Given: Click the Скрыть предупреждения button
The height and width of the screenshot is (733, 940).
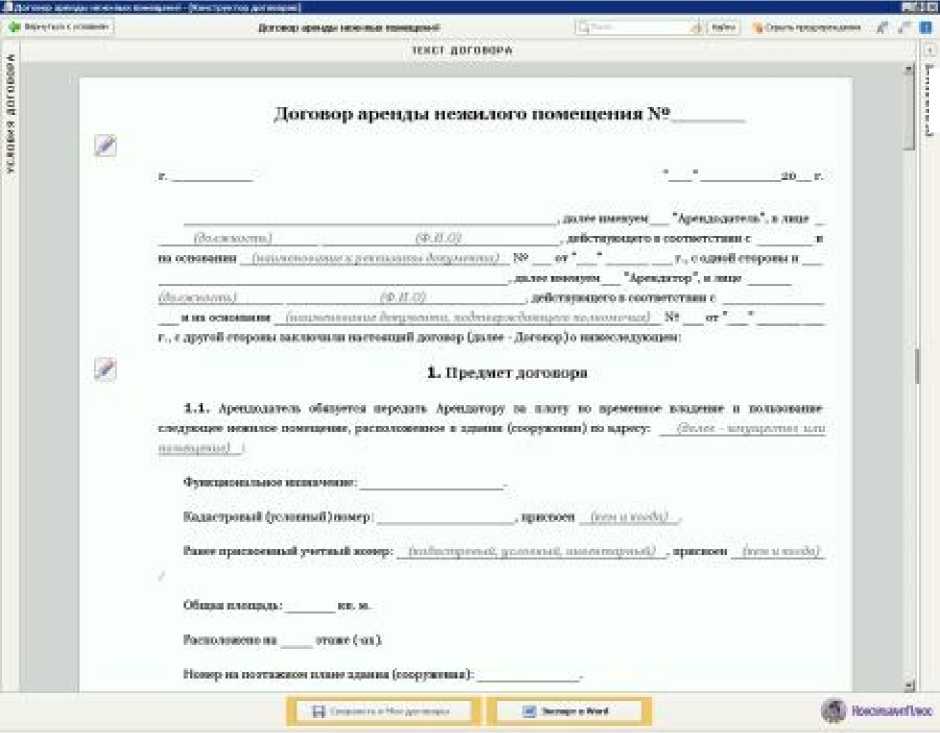Looking at the screenshot, I should coord(806,28).
